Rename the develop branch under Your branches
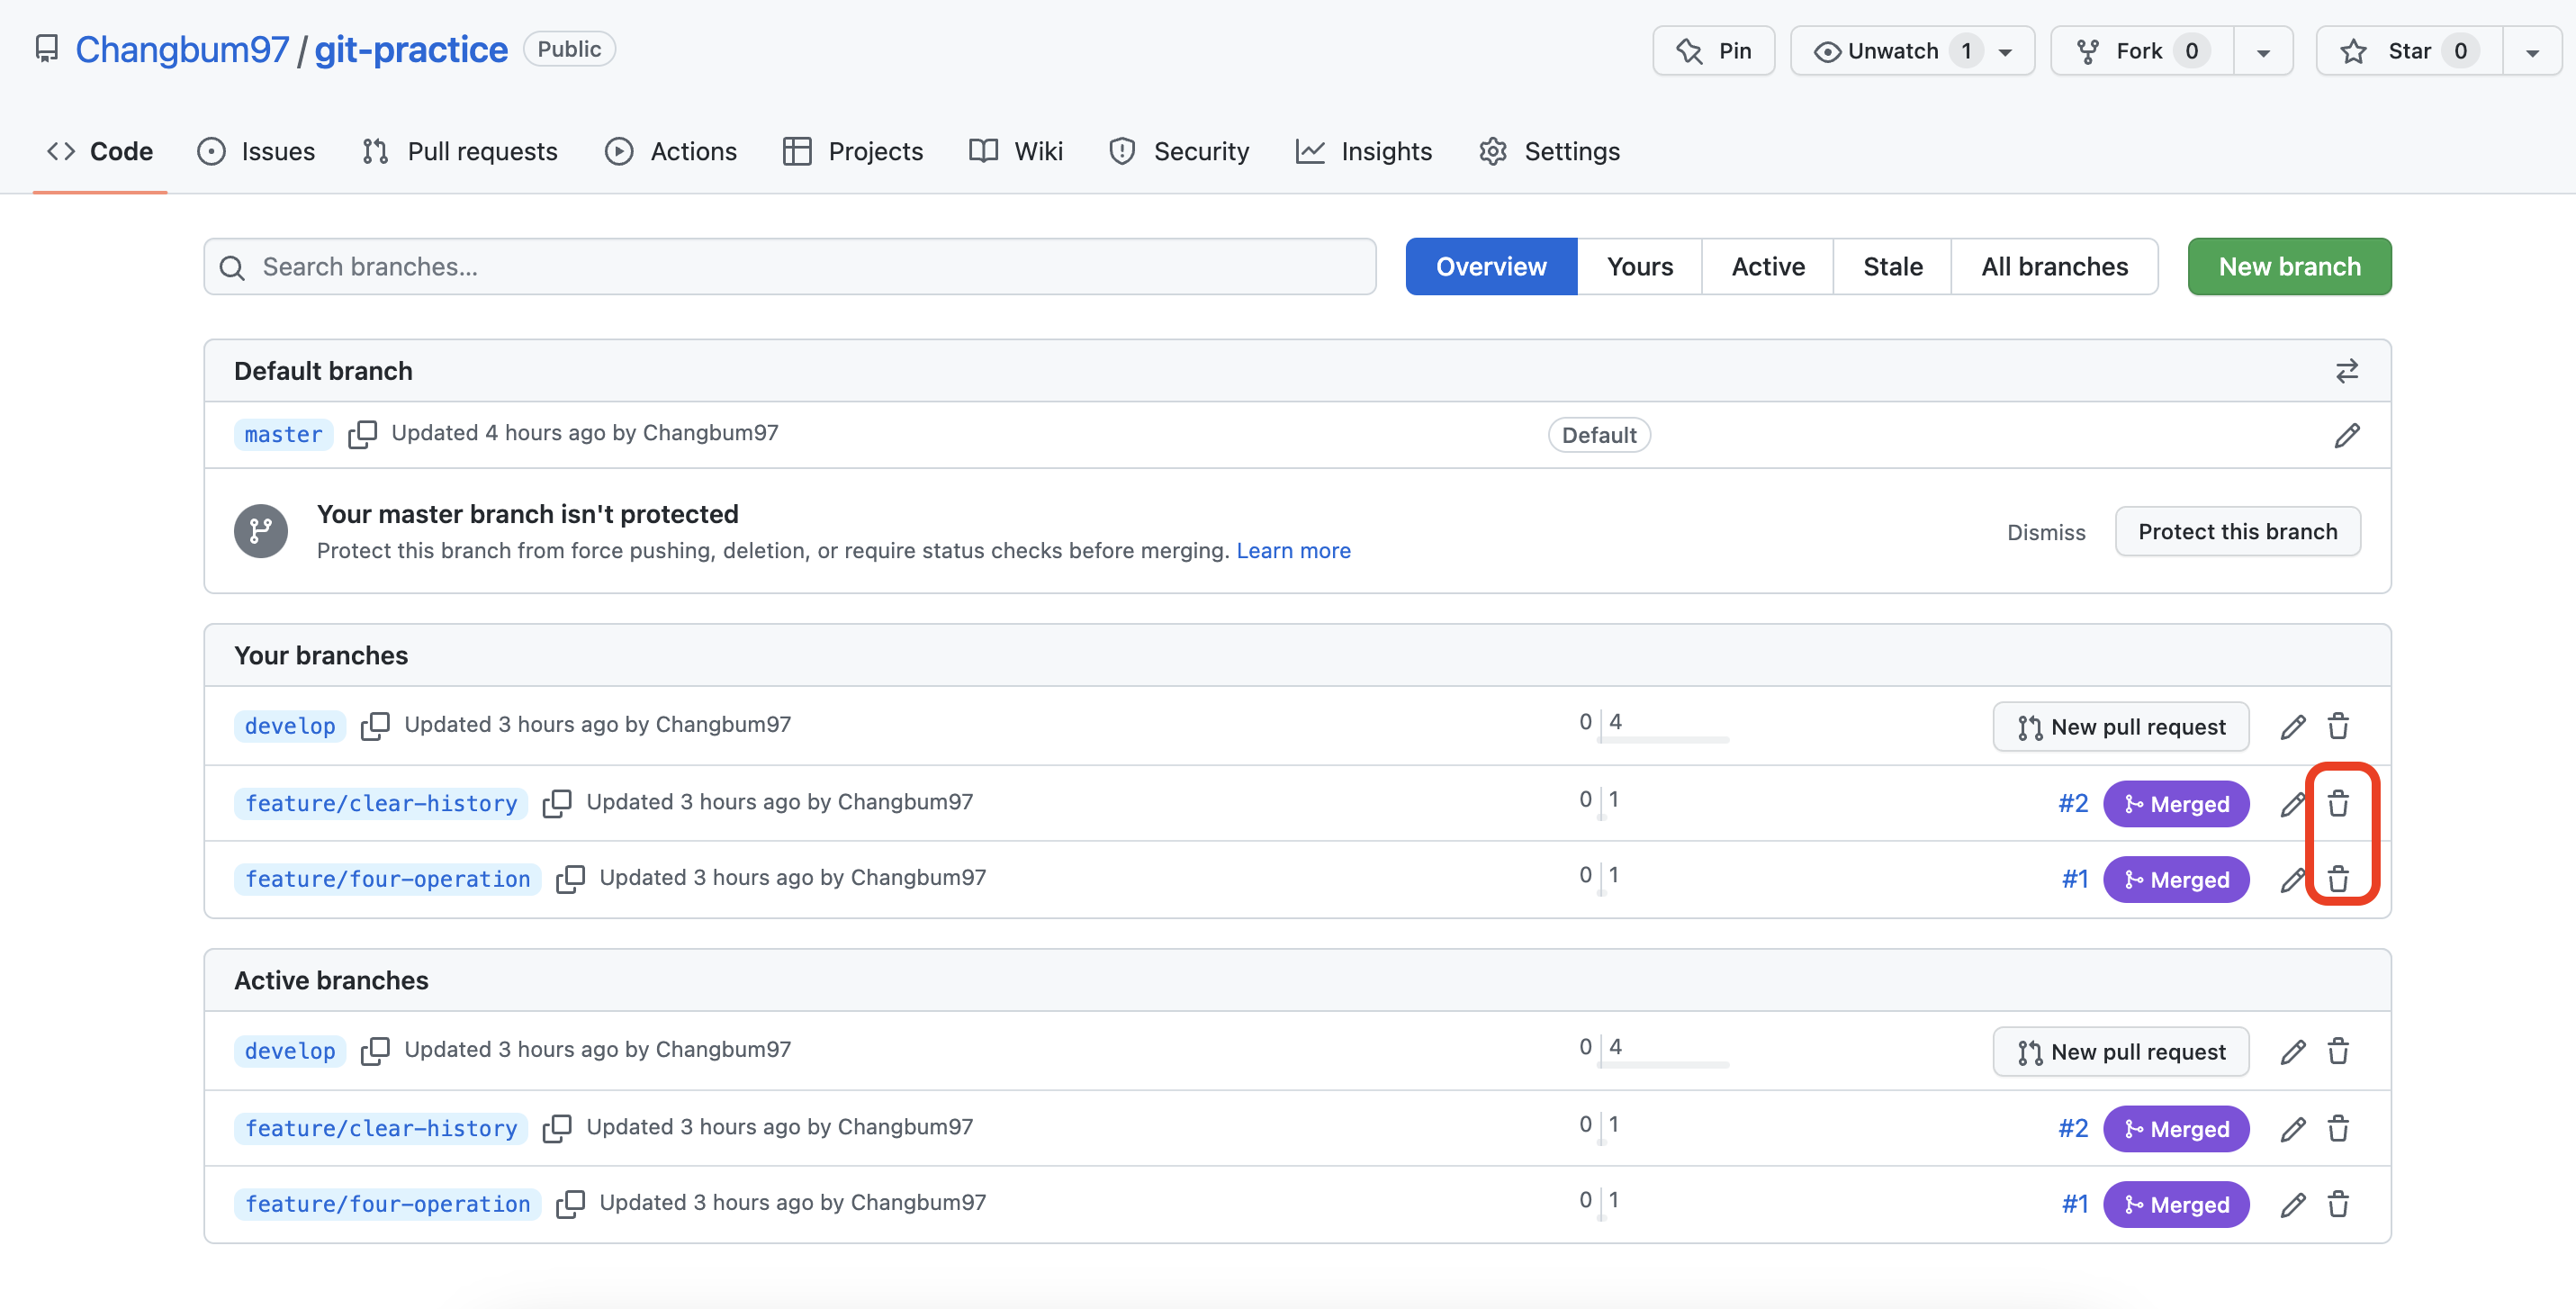This screenshot has width=2576, height=1309. pyautogui.click(x=2292, y=727)
